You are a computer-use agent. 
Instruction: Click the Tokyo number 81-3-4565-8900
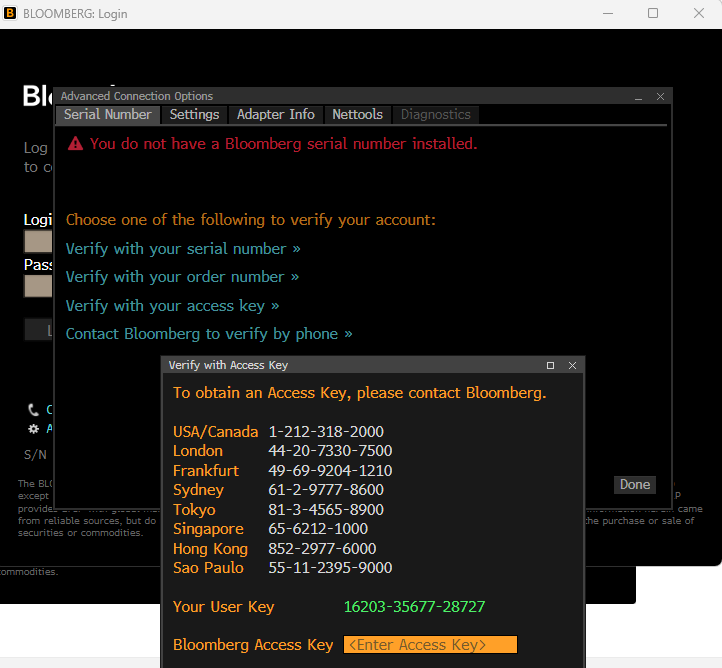click(x=326, y=510)
